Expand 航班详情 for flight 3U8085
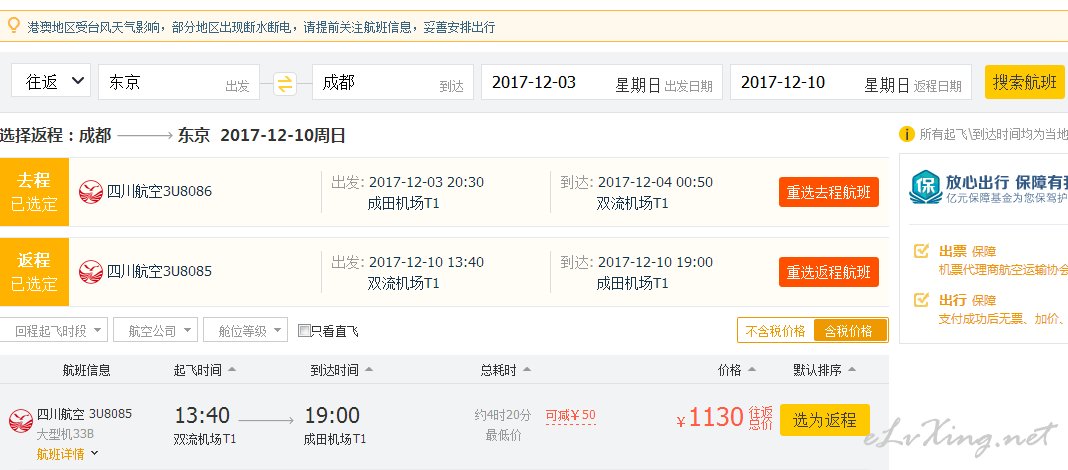Viewport: 1068px width, 470px height. tap(67, 454)
